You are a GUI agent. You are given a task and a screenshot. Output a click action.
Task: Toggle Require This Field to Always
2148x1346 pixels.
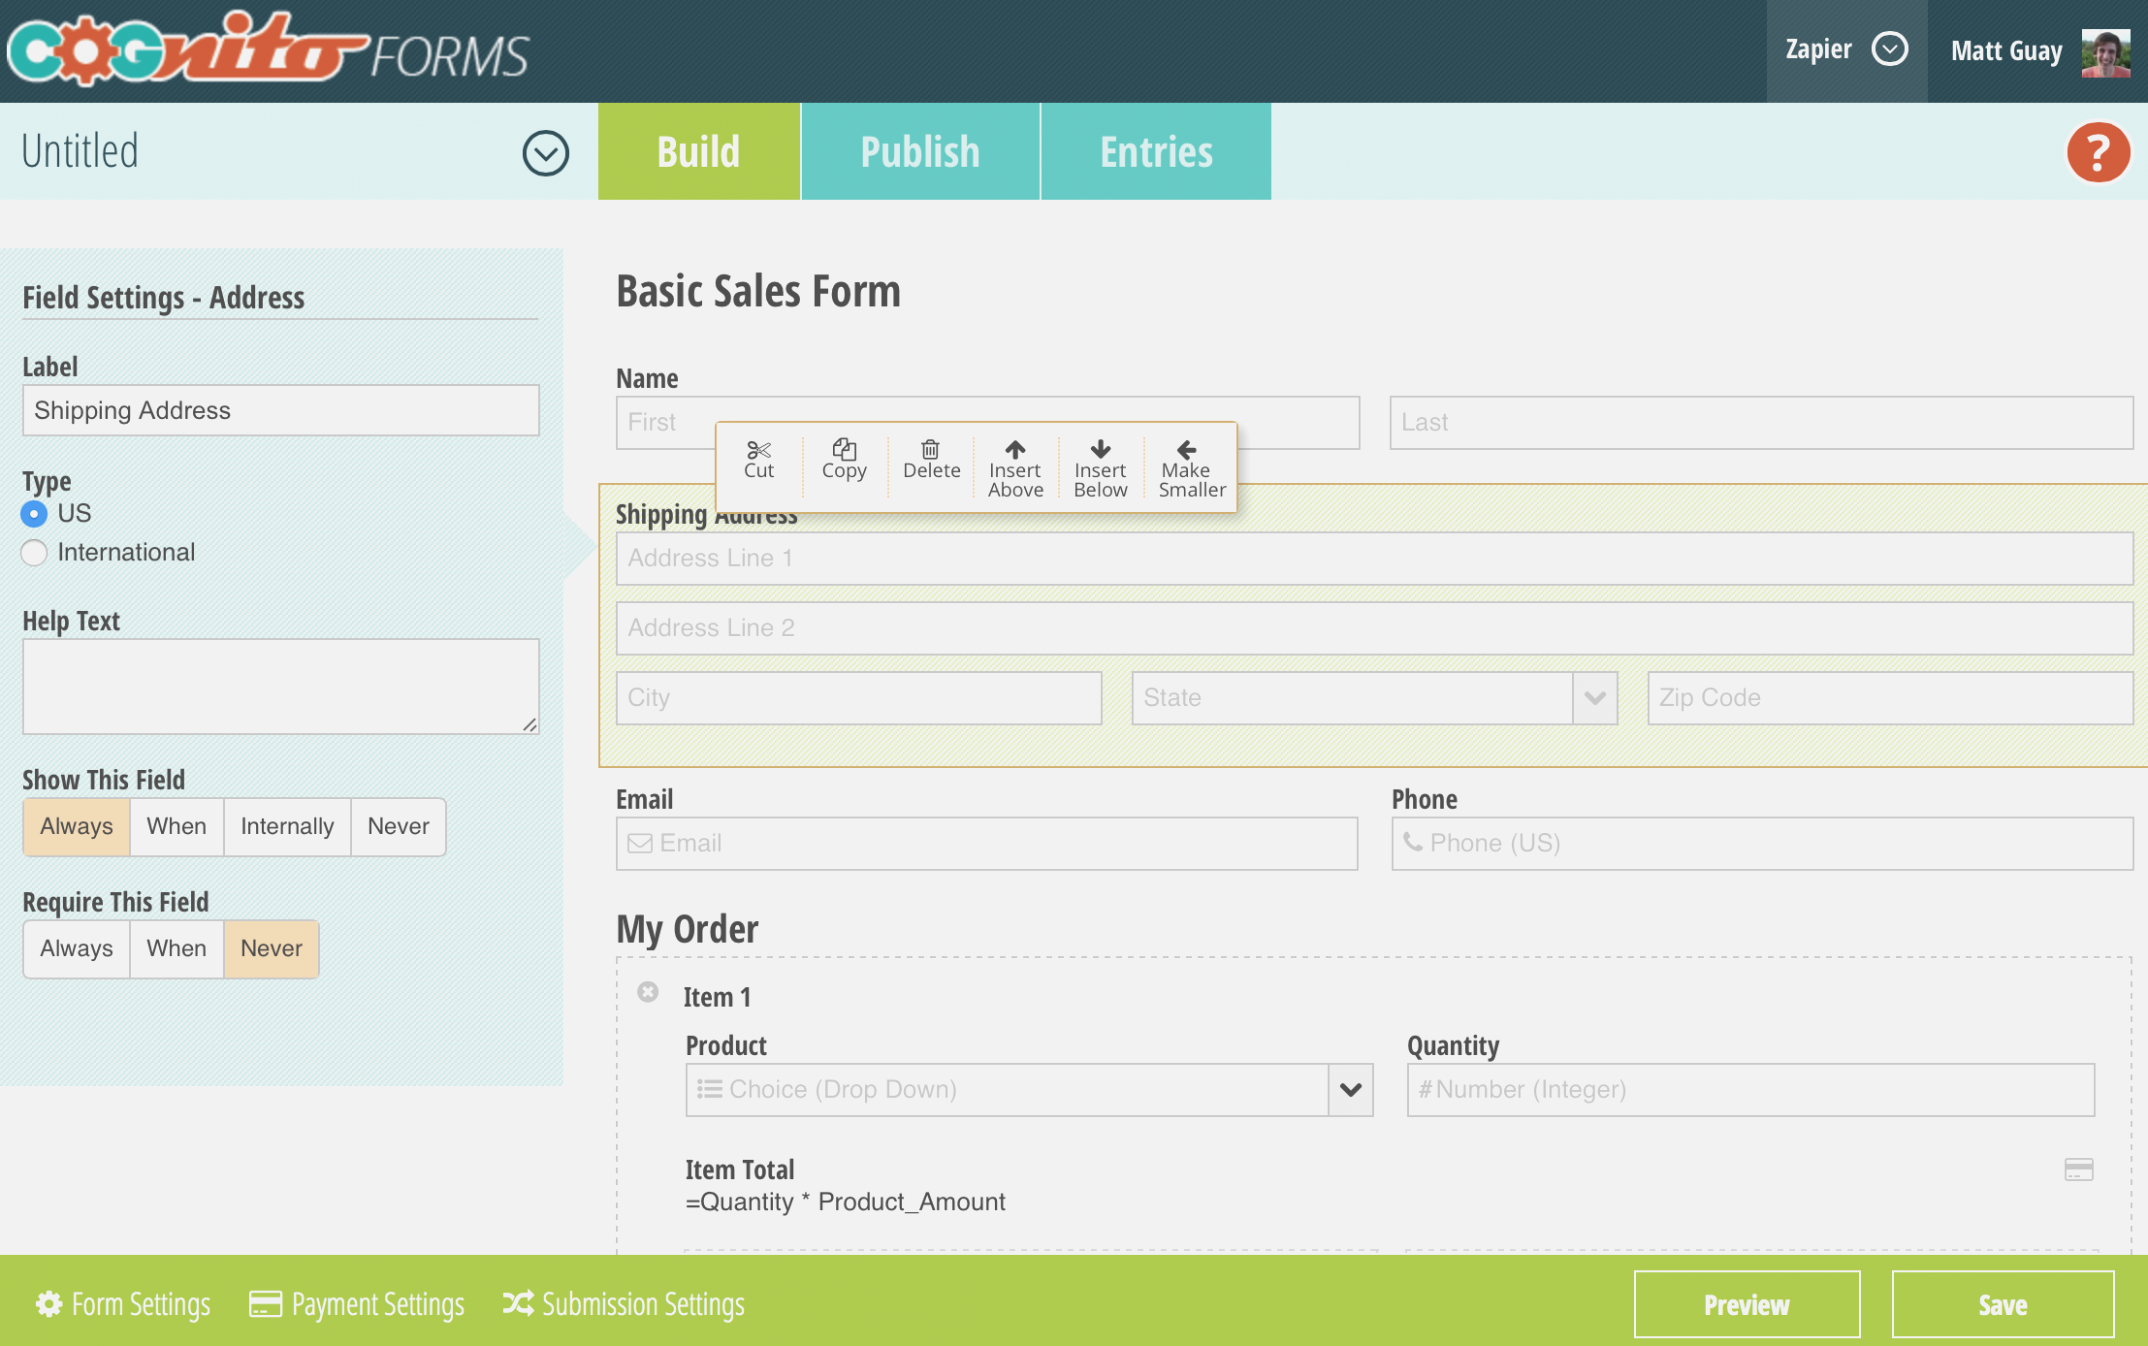click(74, 946)
